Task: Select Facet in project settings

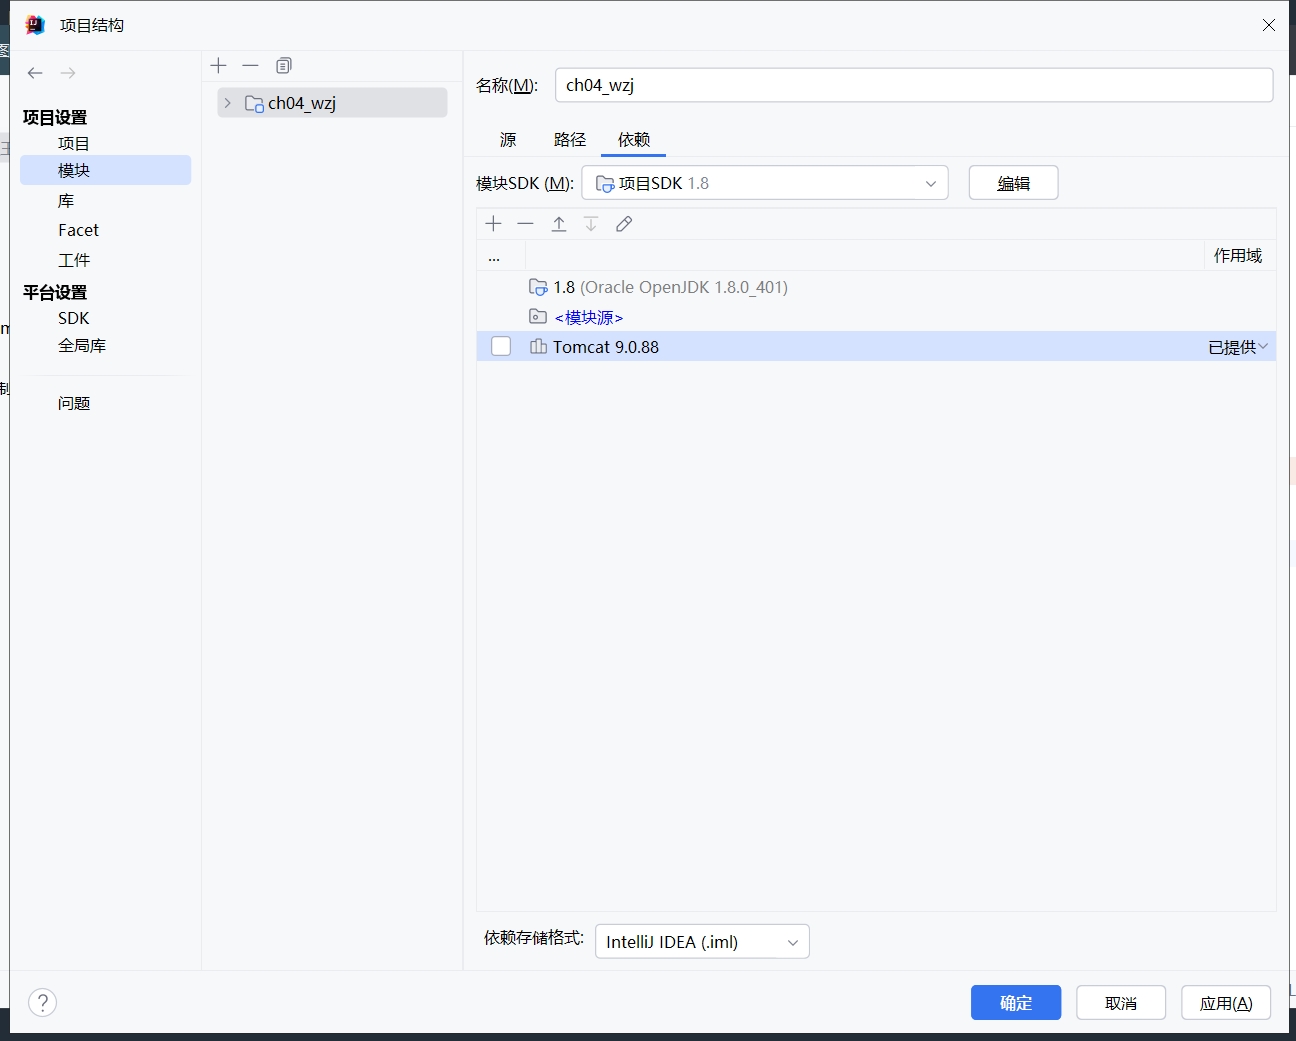Action: pyautogui.click(x=78, y=230)
